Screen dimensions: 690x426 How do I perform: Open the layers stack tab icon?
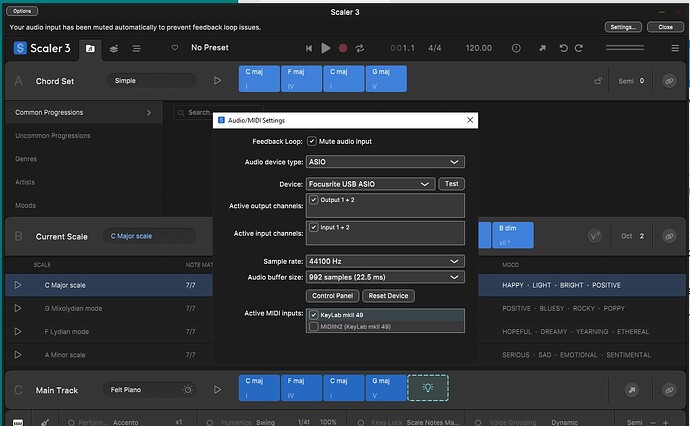point(114,48)
